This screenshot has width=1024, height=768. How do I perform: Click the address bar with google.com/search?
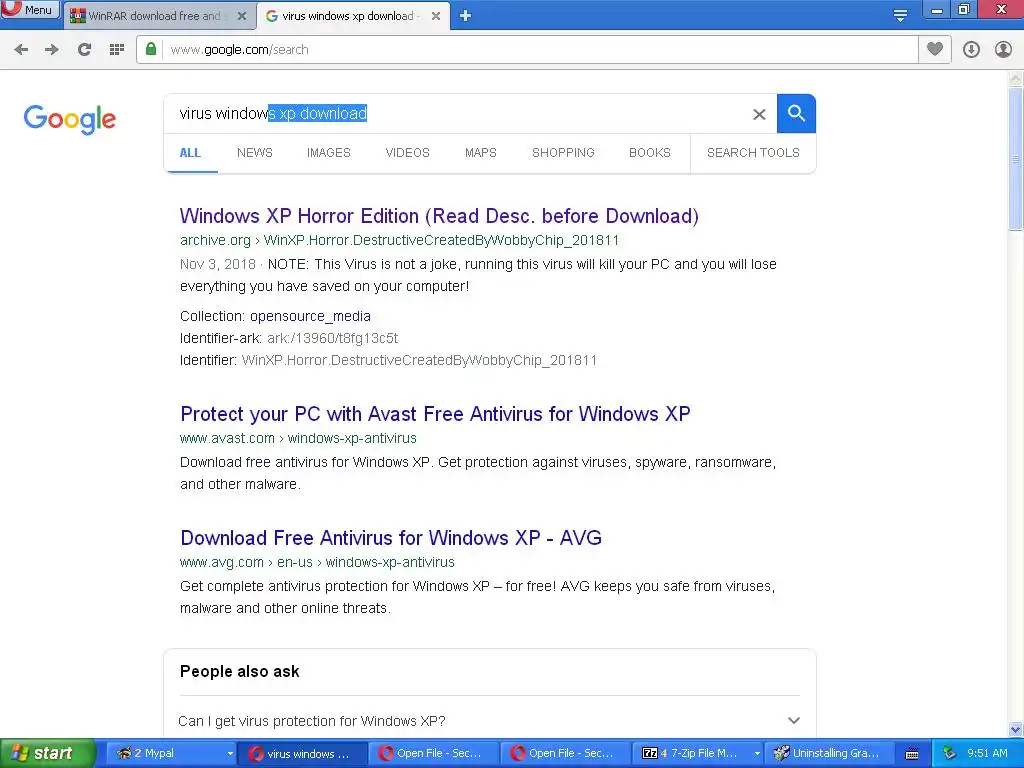pos(526,50)
